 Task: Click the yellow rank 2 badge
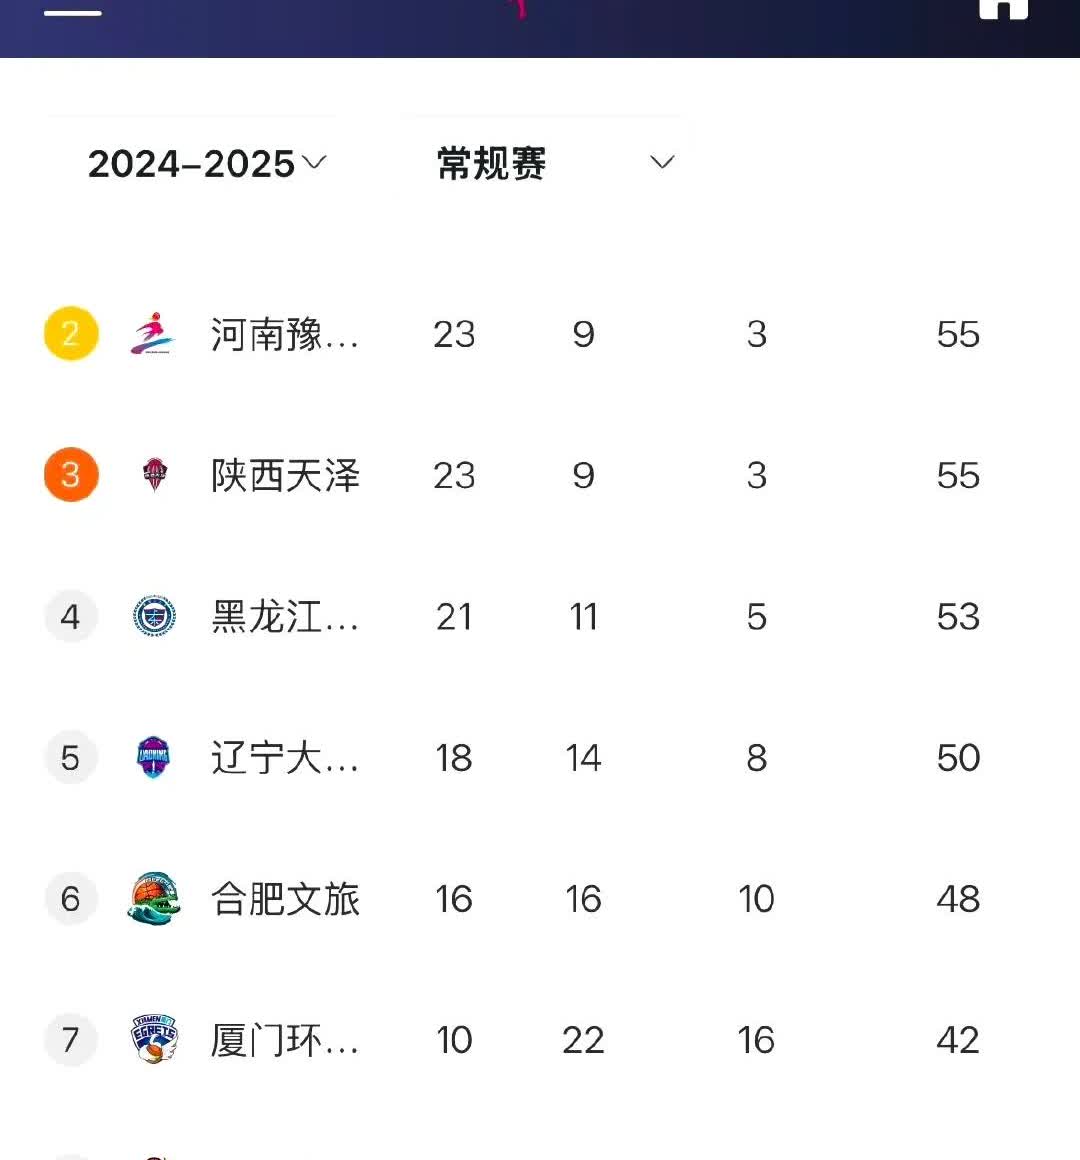click(x=71, y=334)
